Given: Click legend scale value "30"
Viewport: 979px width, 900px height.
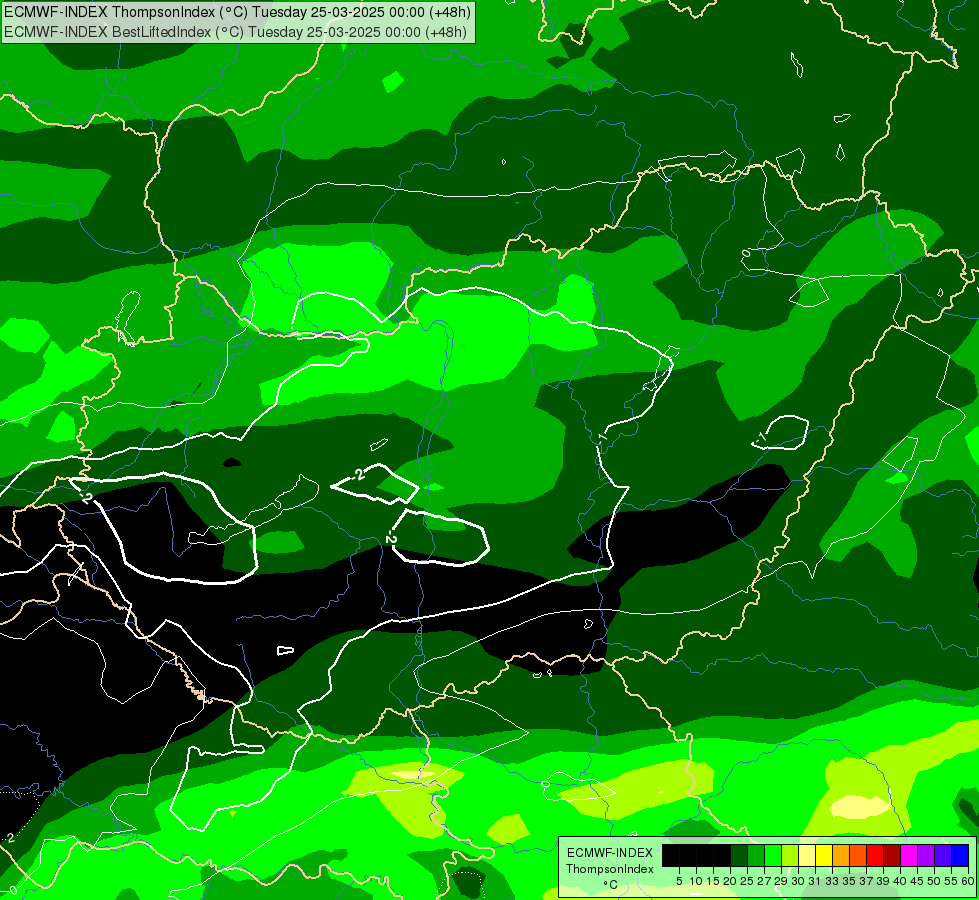Looking at the screenshot, I should [x=799, y=881].
